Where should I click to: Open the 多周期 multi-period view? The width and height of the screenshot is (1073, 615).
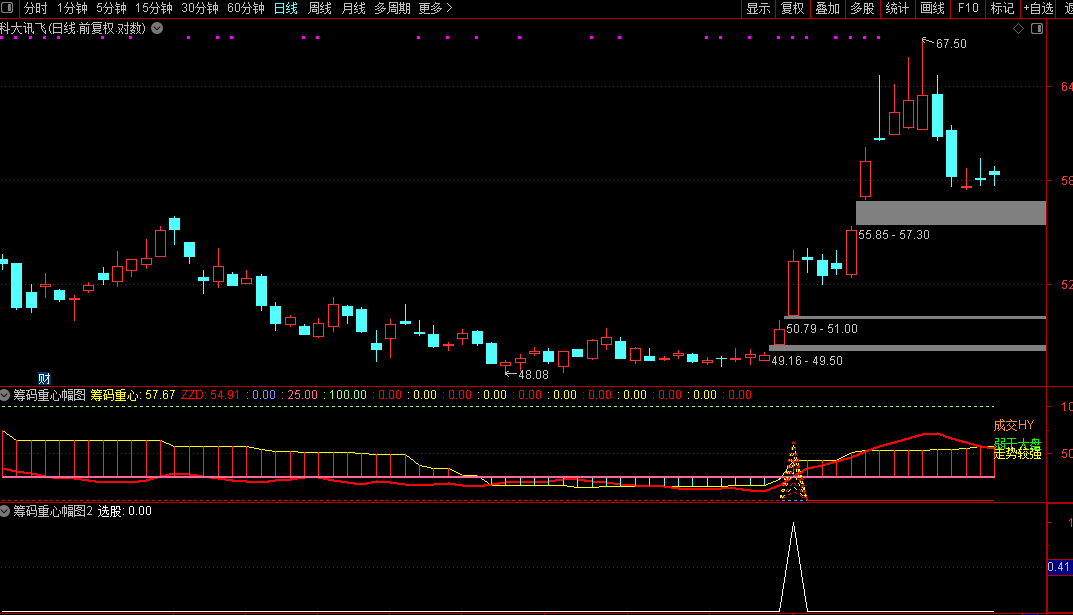pos(392,8)
